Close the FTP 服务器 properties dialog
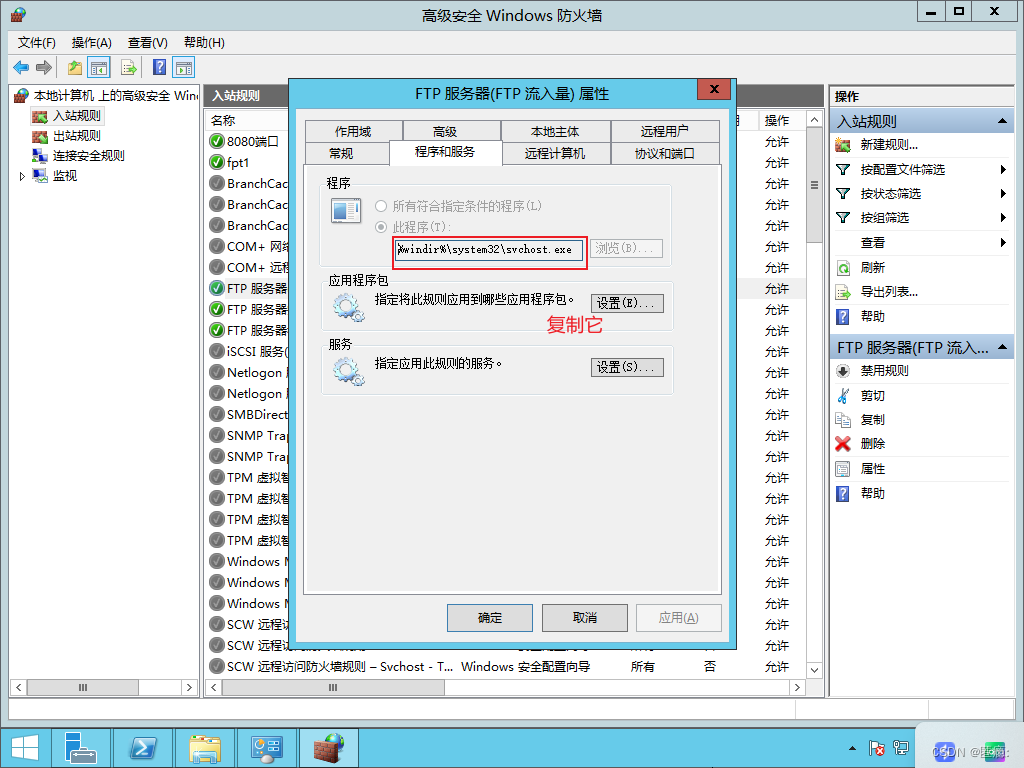The height and width of the screenshot is (768, 1024). (714, 89)
